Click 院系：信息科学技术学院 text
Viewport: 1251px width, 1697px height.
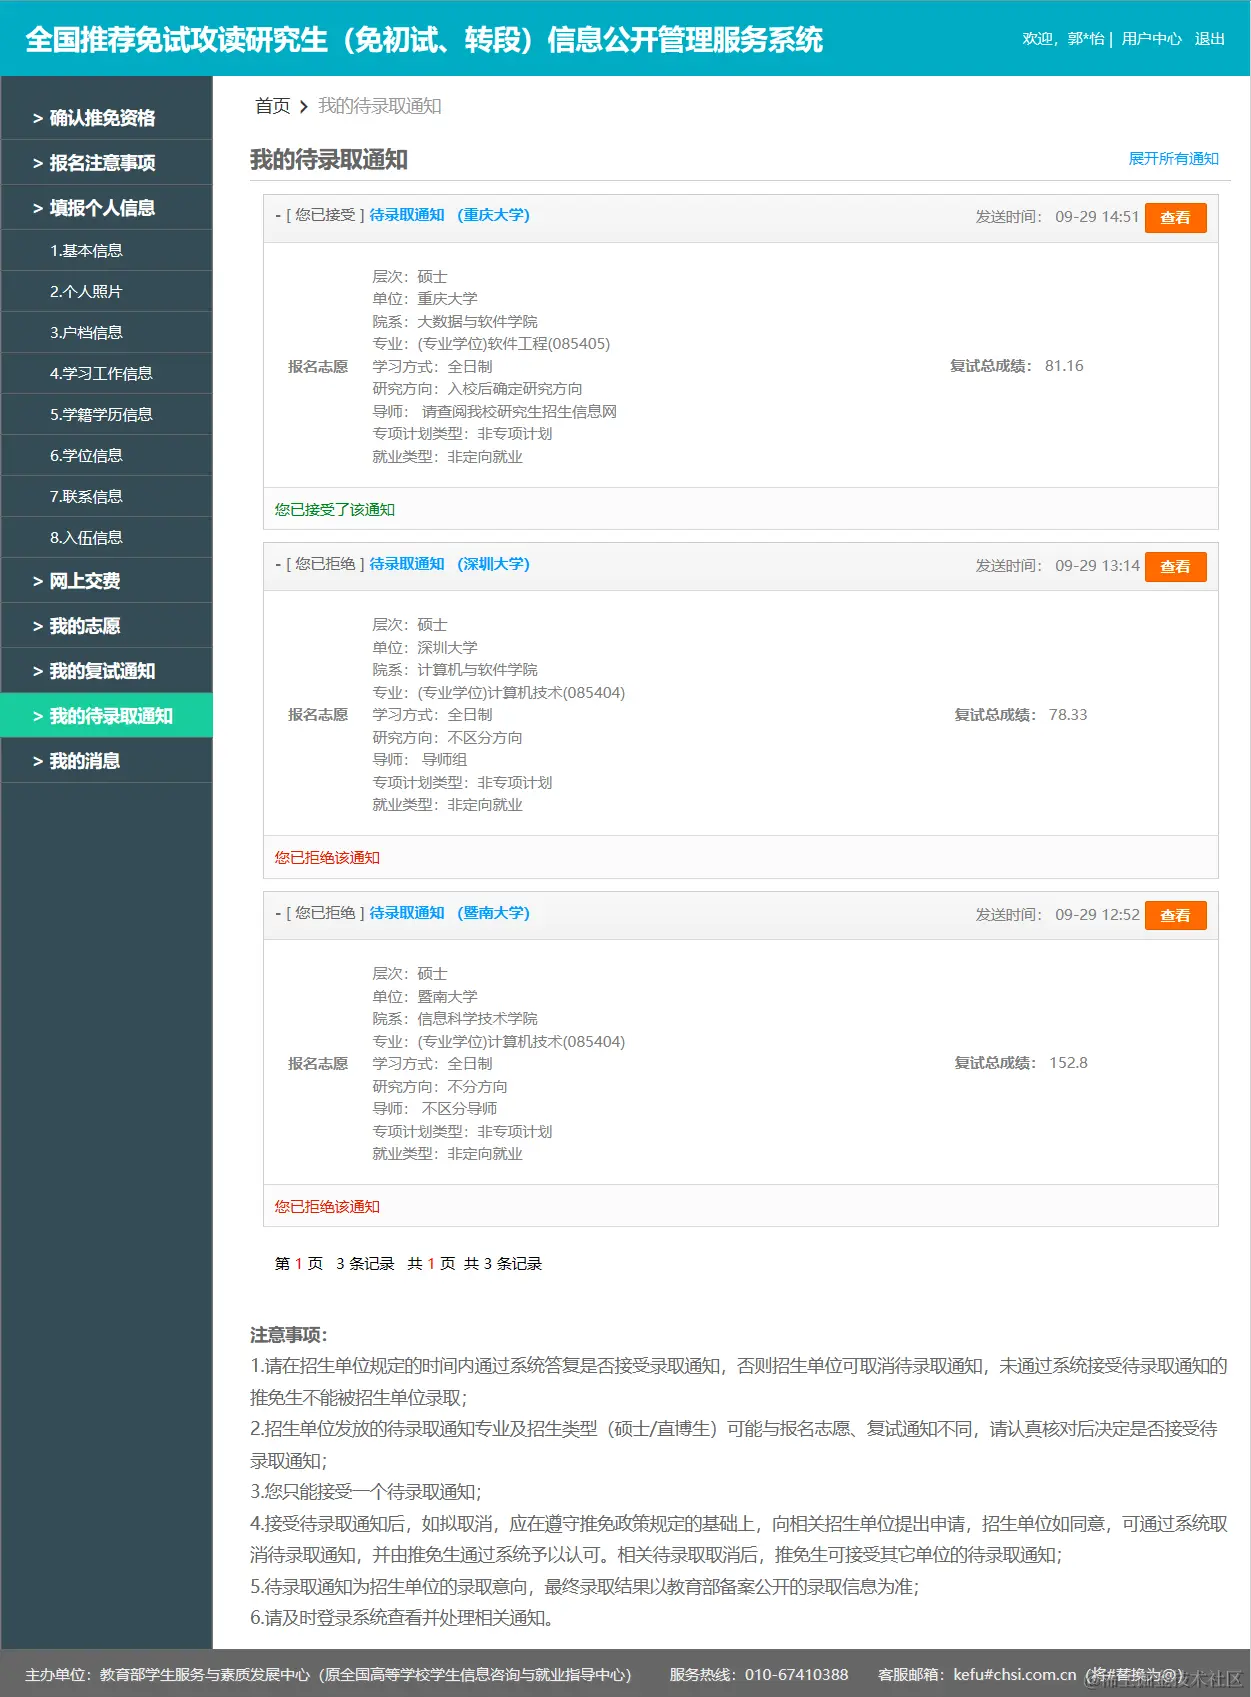coord(455,1019)
